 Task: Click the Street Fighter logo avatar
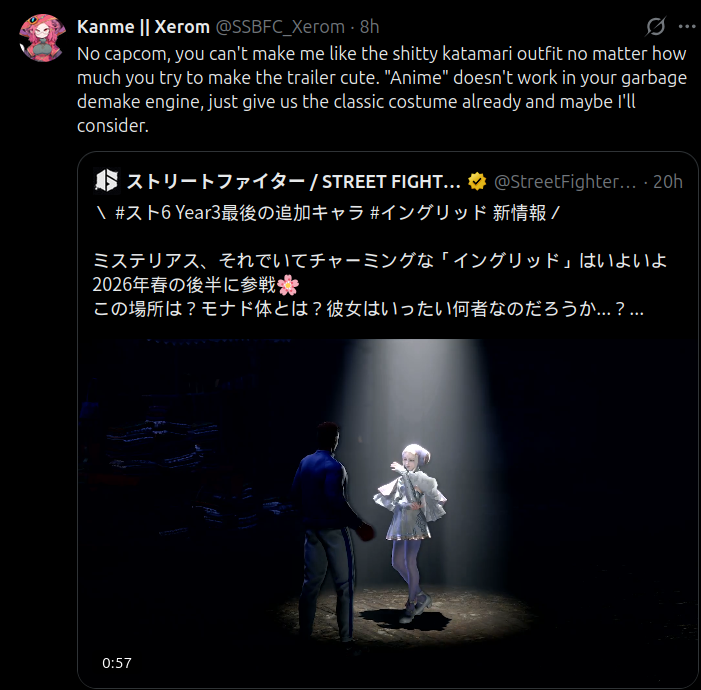click(x=106, y=181)
